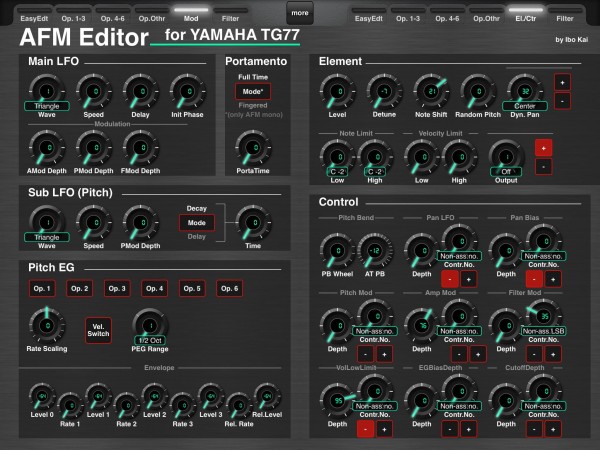The width and height of the screenshot is (600, 450).
Task: Click the plus under CutoffDepth Contr.No.
Action: click(x=553, y=429)
